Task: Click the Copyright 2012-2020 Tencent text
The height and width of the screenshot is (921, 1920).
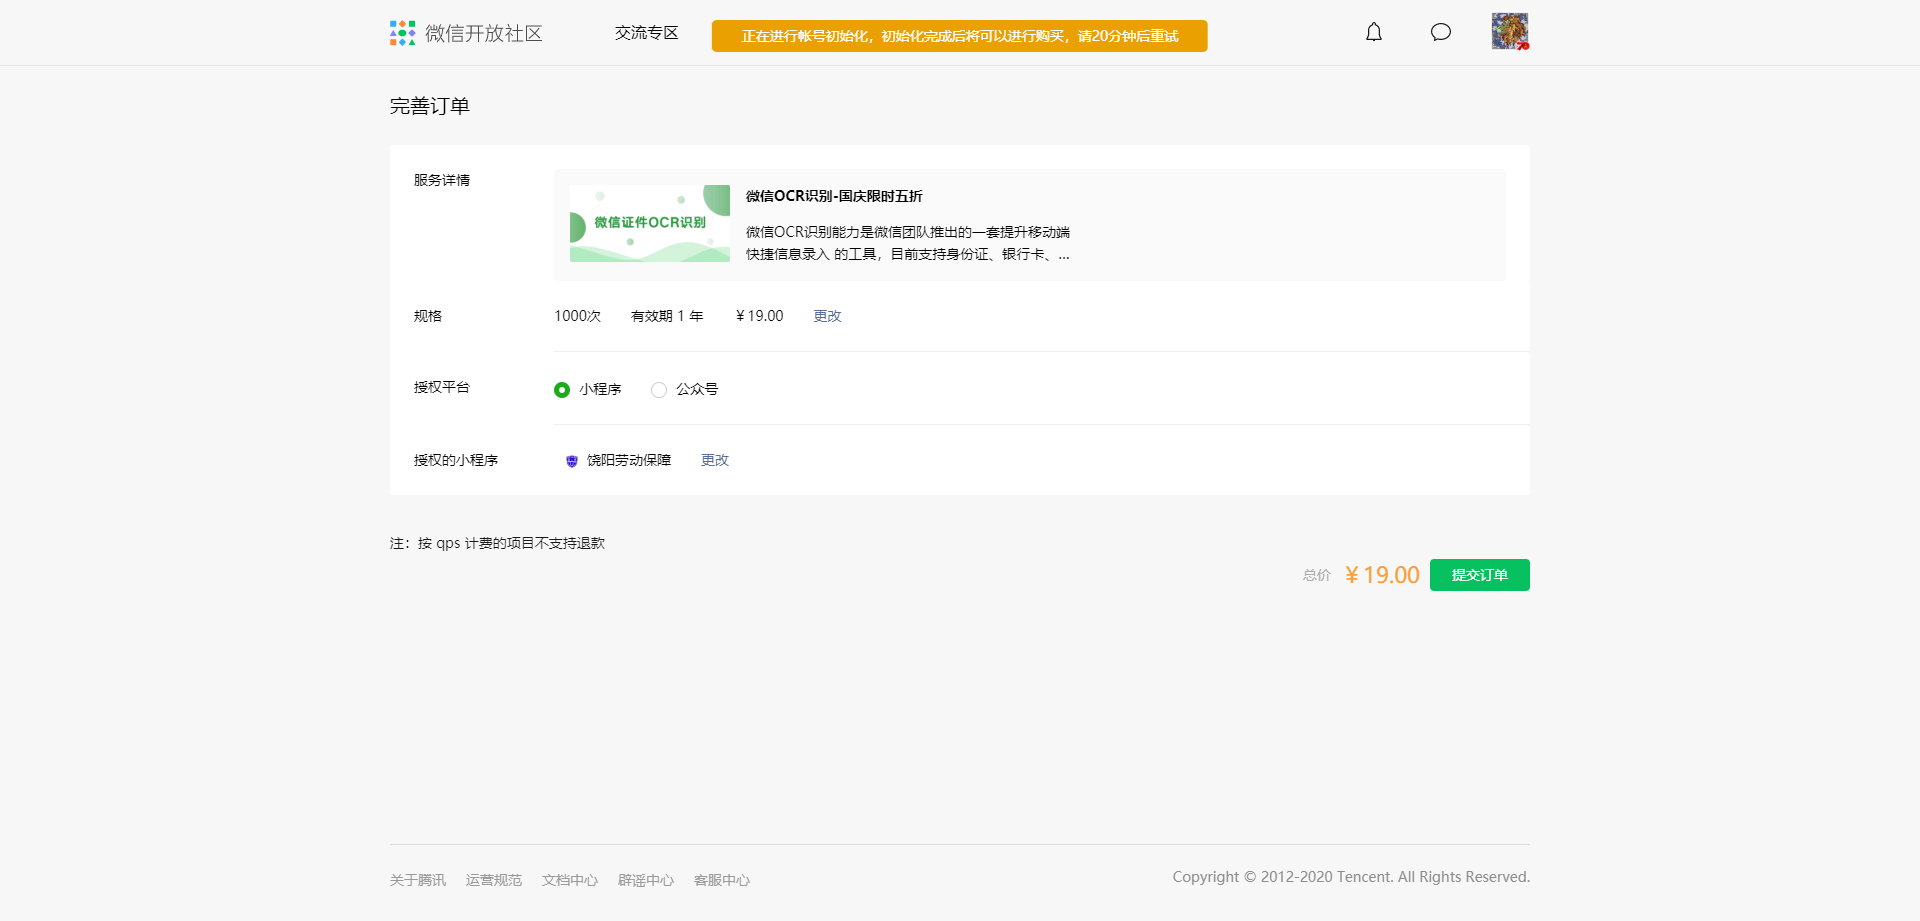Action: [1351, 877]
